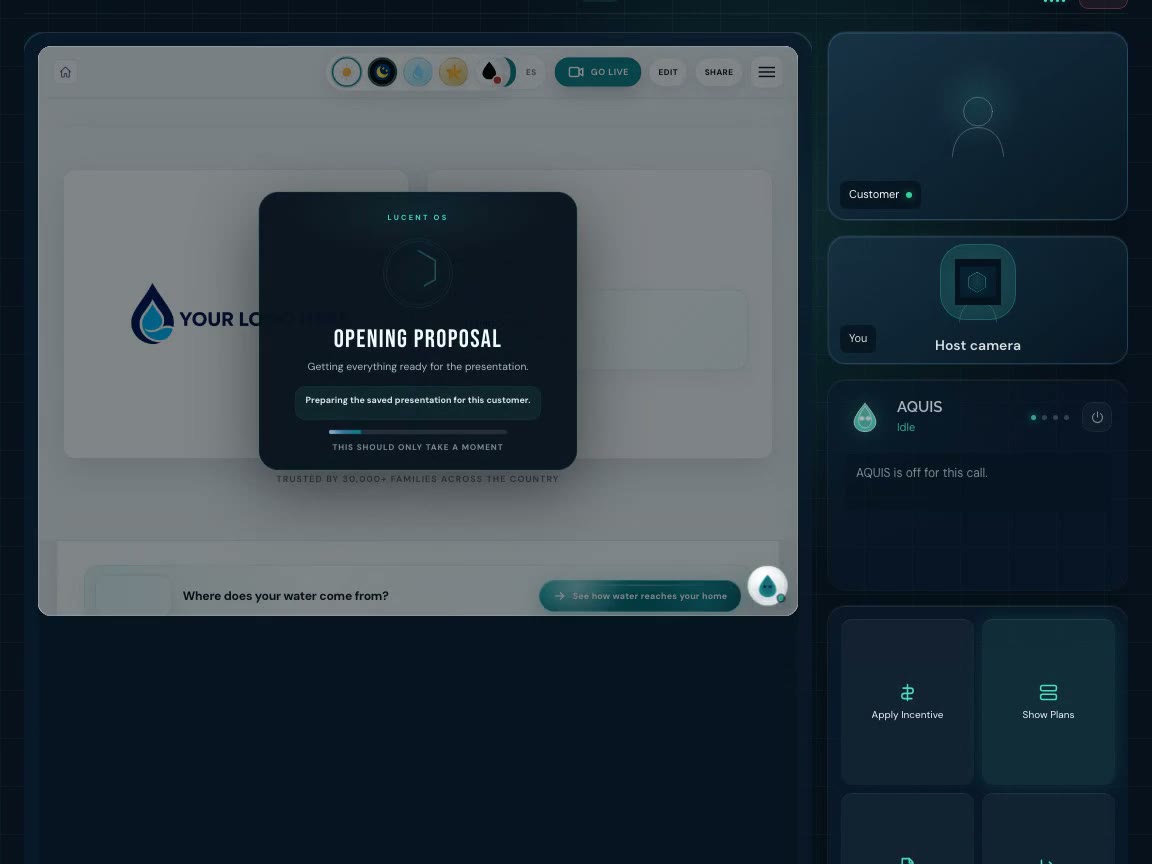Click the Show Plans stacked icon
The width and height of the screenshot is (1152, 864).
click(1048, 692)
